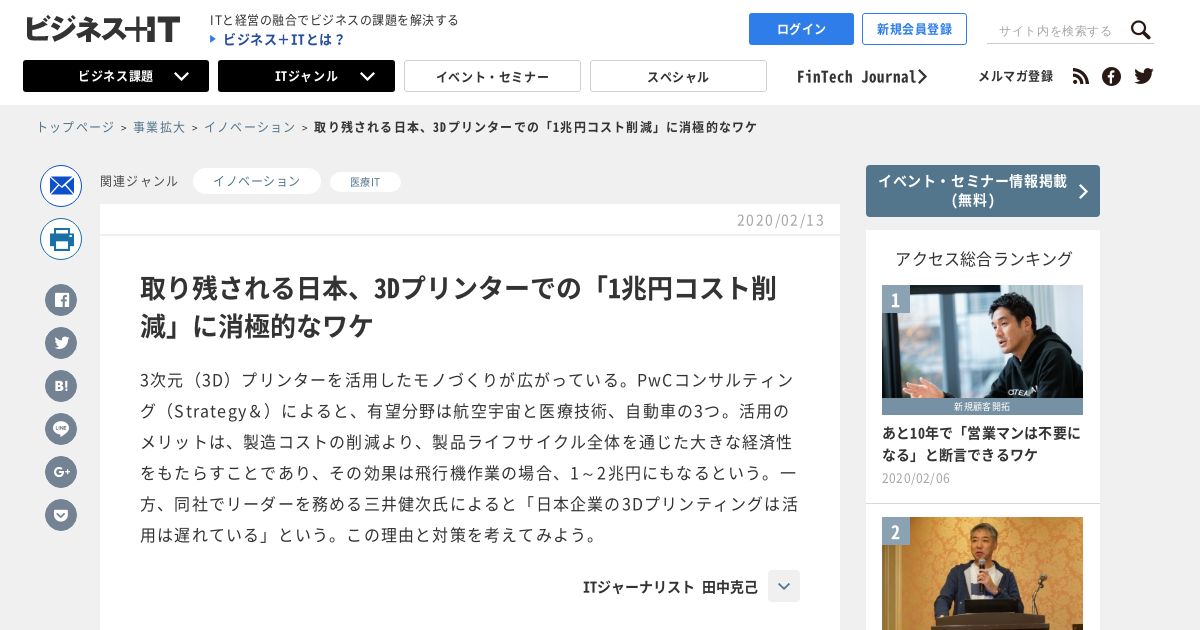The image size is (1200, 630).
Task: Open the Facebook icon in header
Action: coord(1111,76)
